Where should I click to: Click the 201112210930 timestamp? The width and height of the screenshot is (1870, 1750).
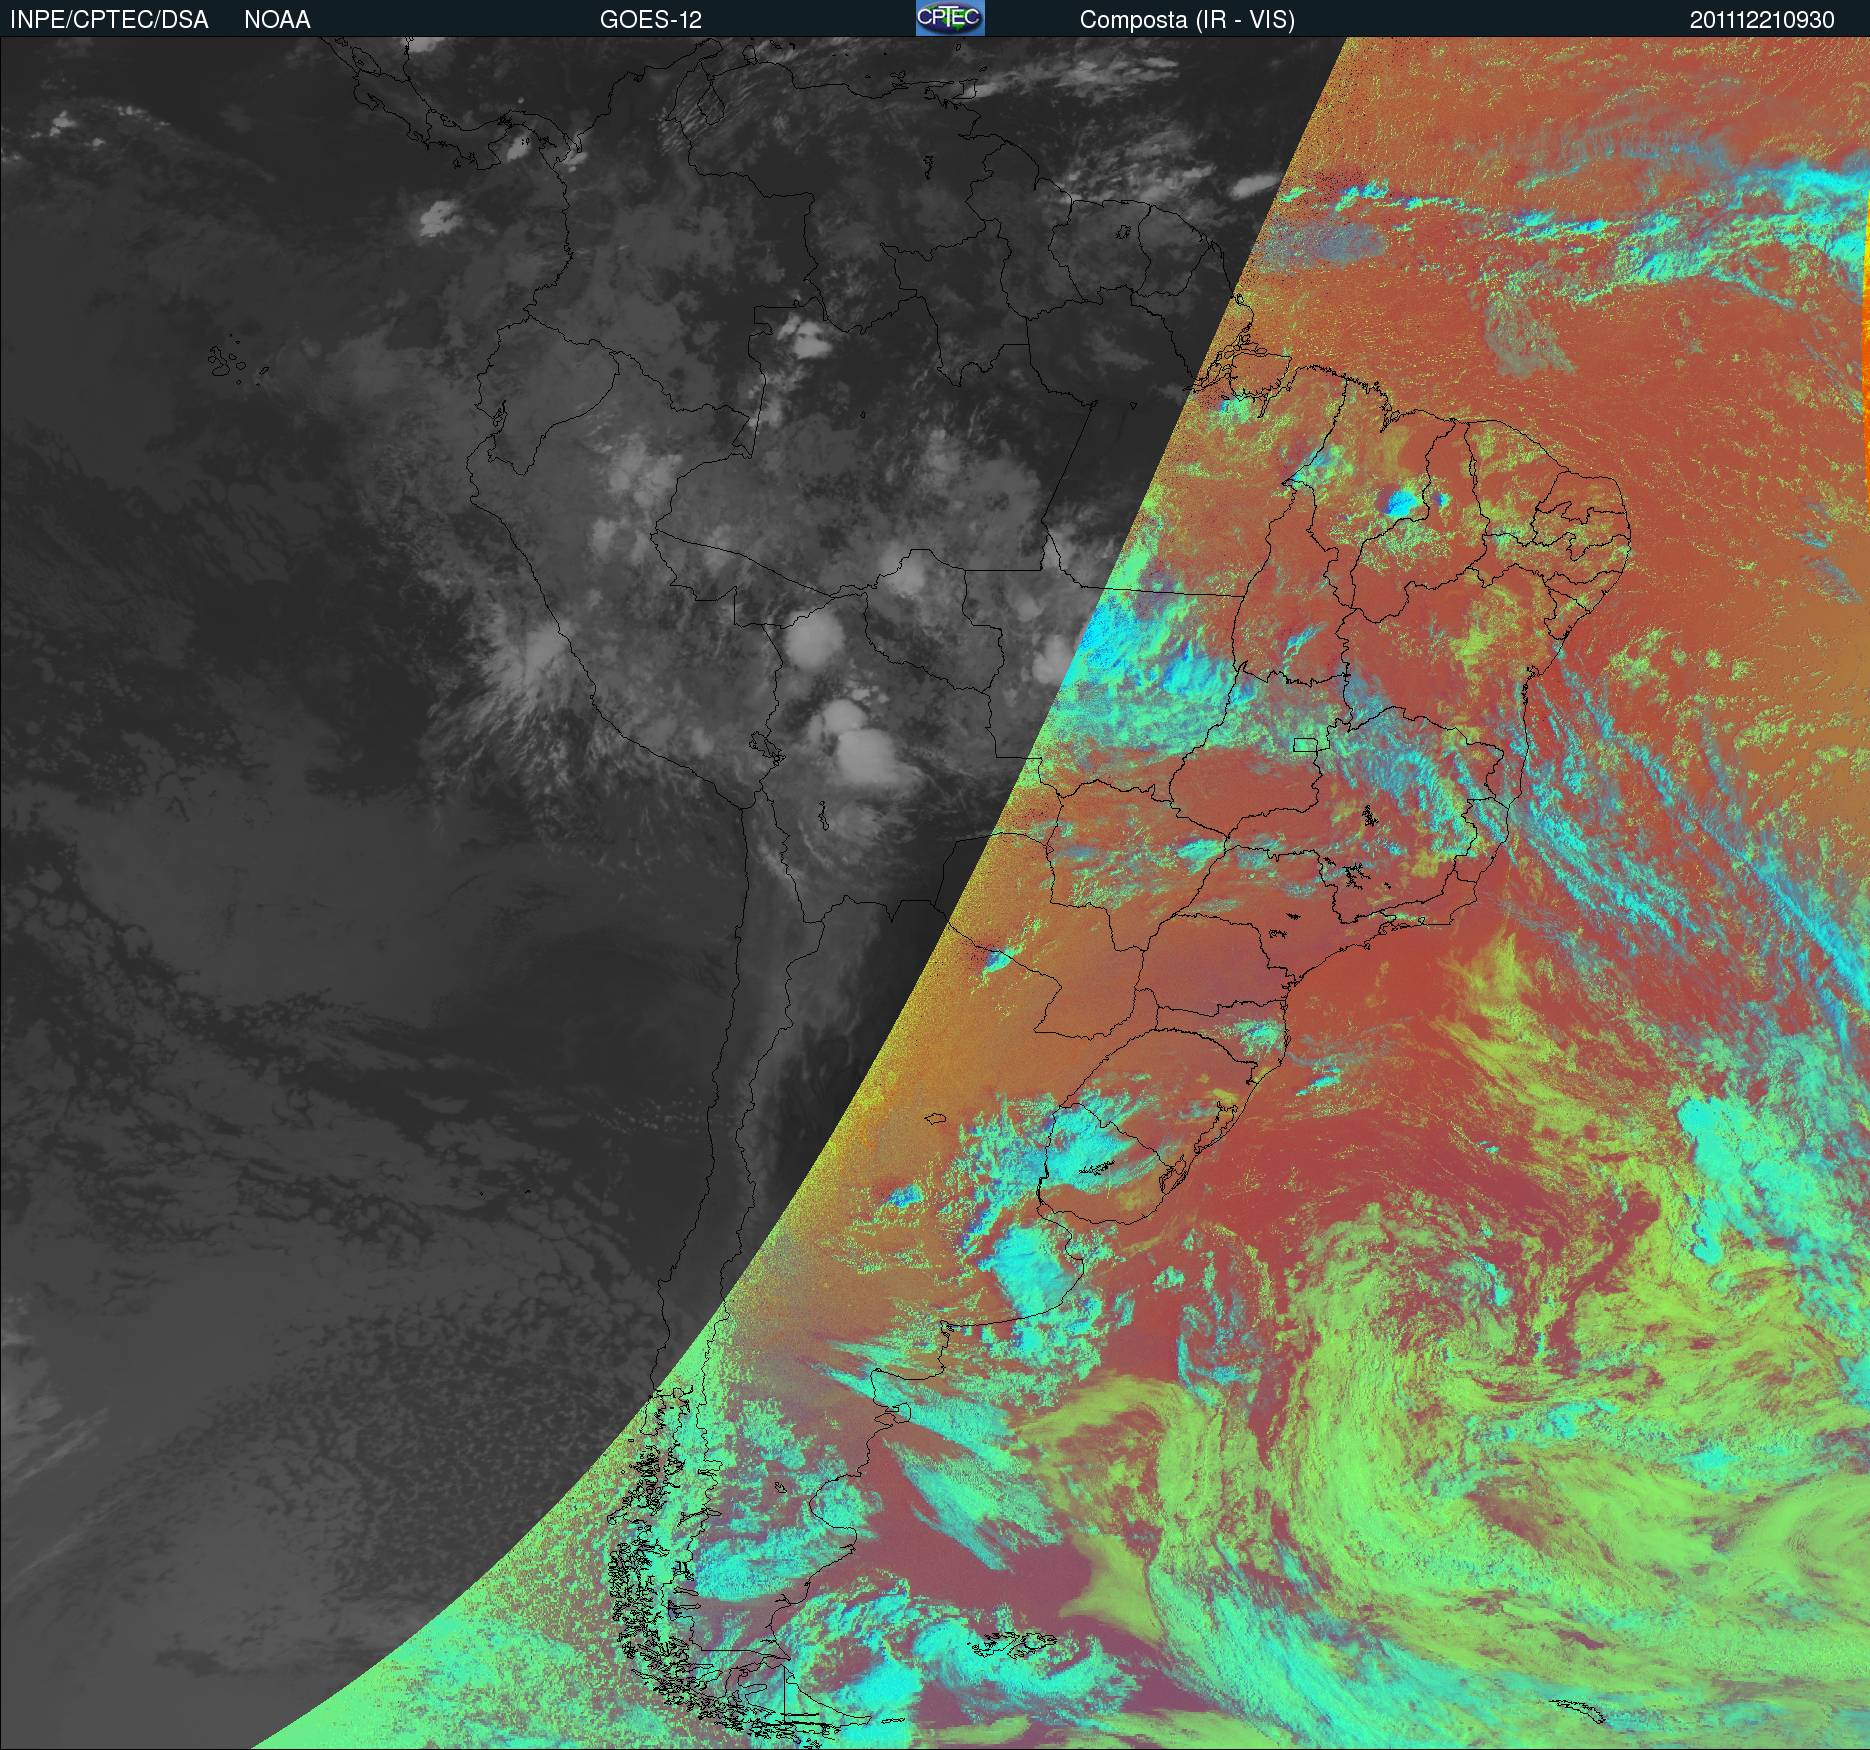click(x=1762, y=20)
